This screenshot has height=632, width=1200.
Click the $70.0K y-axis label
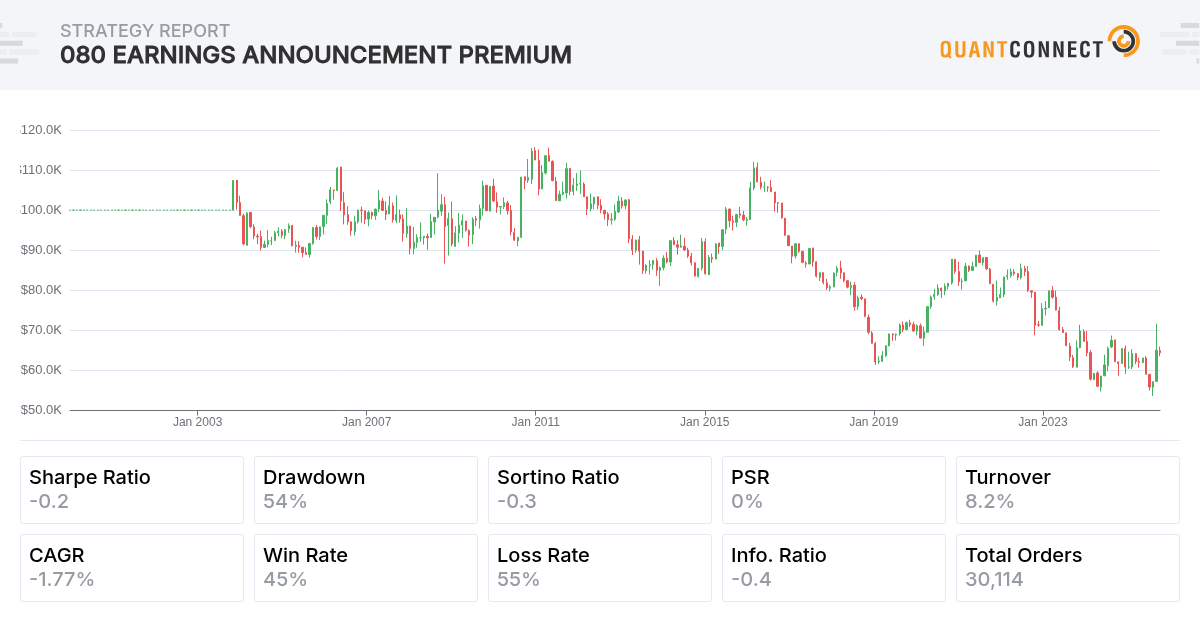pos(41,330)
